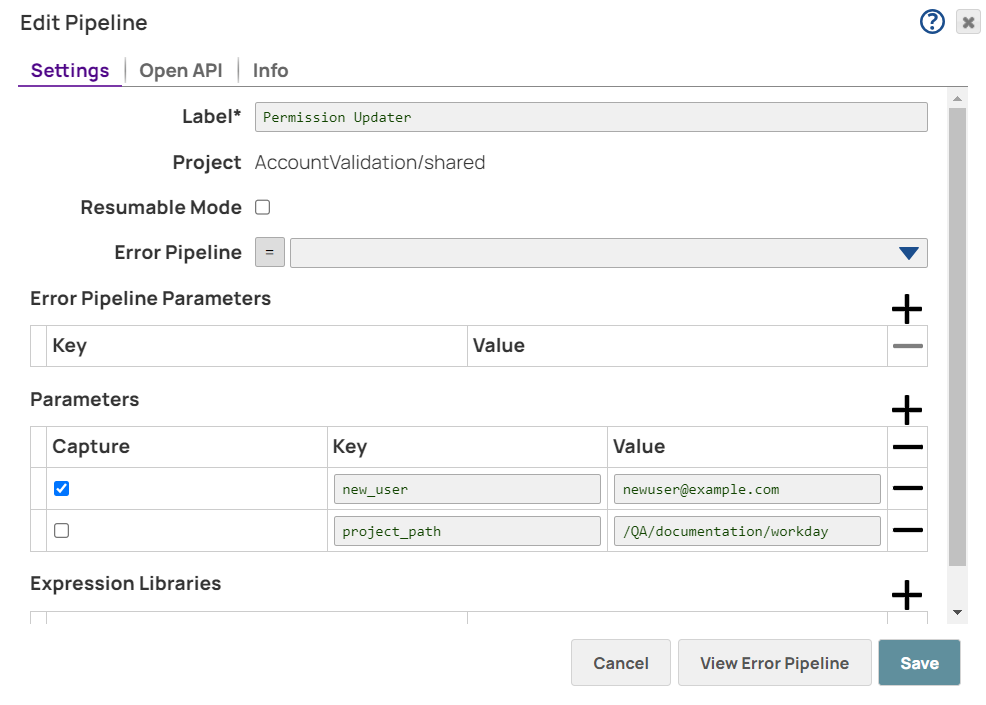Viewport: 986px width, 705px height.
Task: Remove the Error Pipeline Parameters row
Action: 907,346
